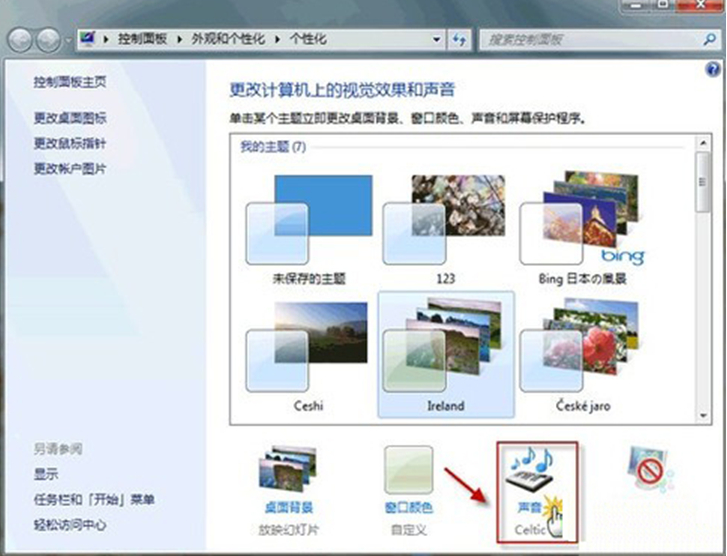Image resolution: width=727 pixels, height=556 pixels.
Task: Open the 窗口颜色 window color icon
Action: point(408,476)
